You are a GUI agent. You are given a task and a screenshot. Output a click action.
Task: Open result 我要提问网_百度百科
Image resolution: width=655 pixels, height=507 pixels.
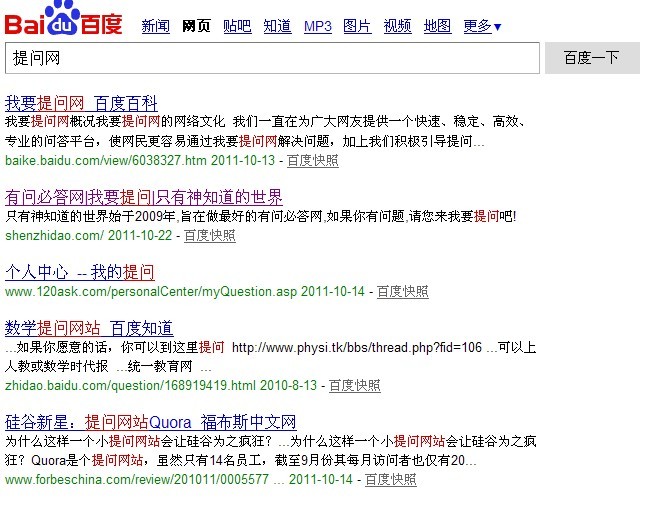coord(81,103)
